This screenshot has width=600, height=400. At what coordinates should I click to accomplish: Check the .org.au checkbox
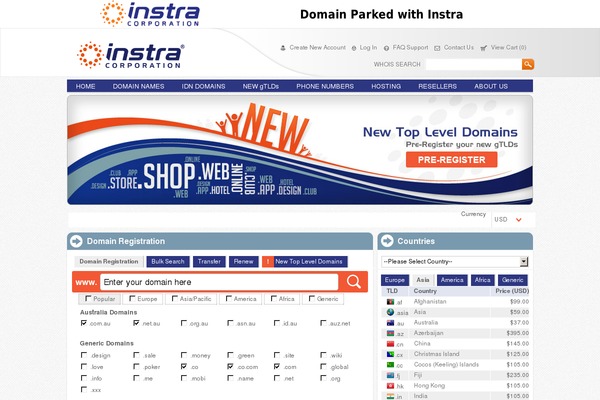coord(184,323)
